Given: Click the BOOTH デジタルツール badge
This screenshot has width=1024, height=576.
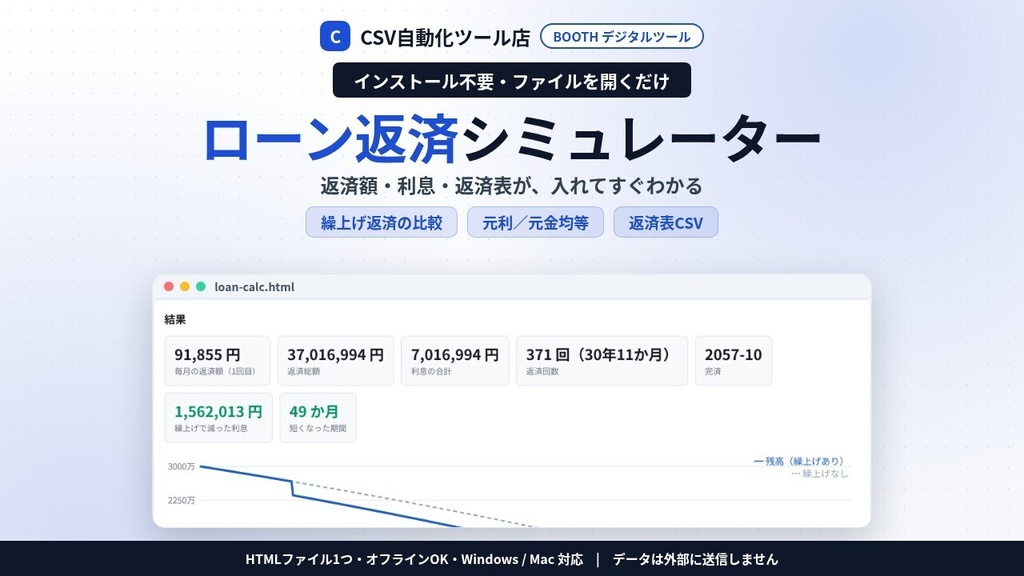Looking at the screenshot, I should point(622,36).
